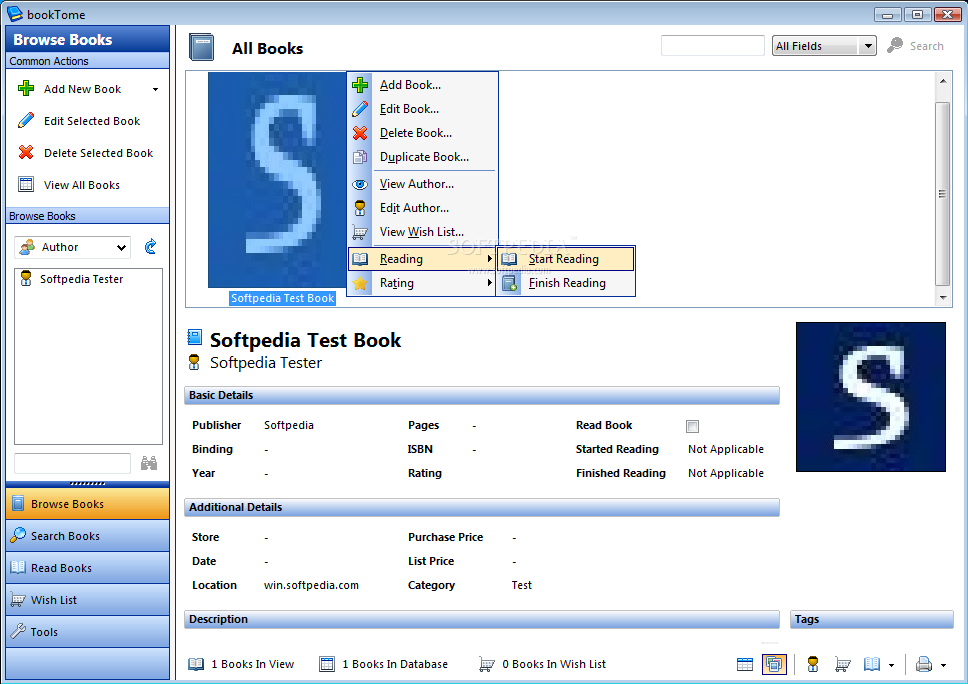The width and height of the screenshot is (968, 684).
Task: Click the scroll down arrow of book list
Action: [x=942, y=298]
